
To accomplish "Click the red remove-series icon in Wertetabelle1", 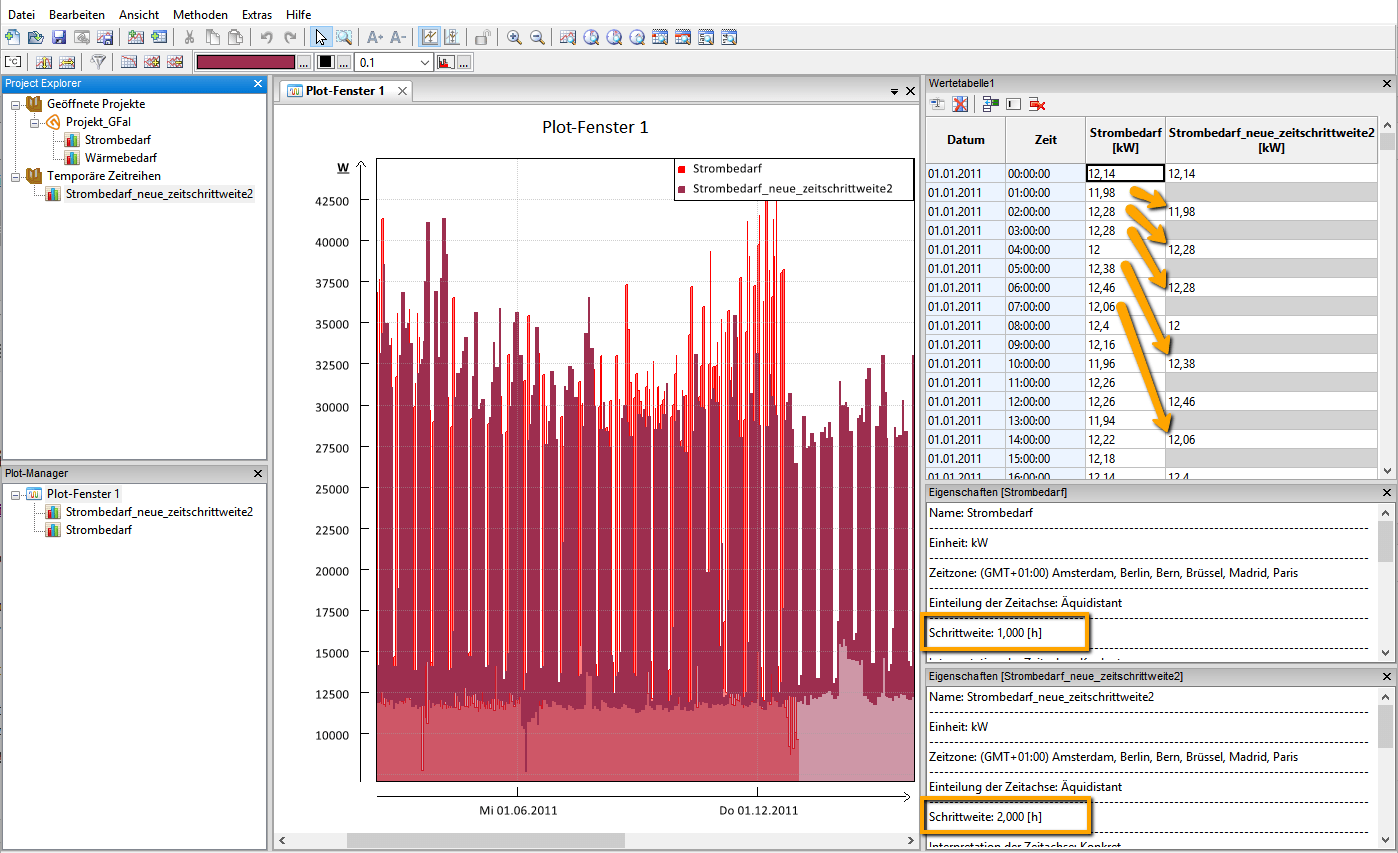I will click(x=1037, y=104).
